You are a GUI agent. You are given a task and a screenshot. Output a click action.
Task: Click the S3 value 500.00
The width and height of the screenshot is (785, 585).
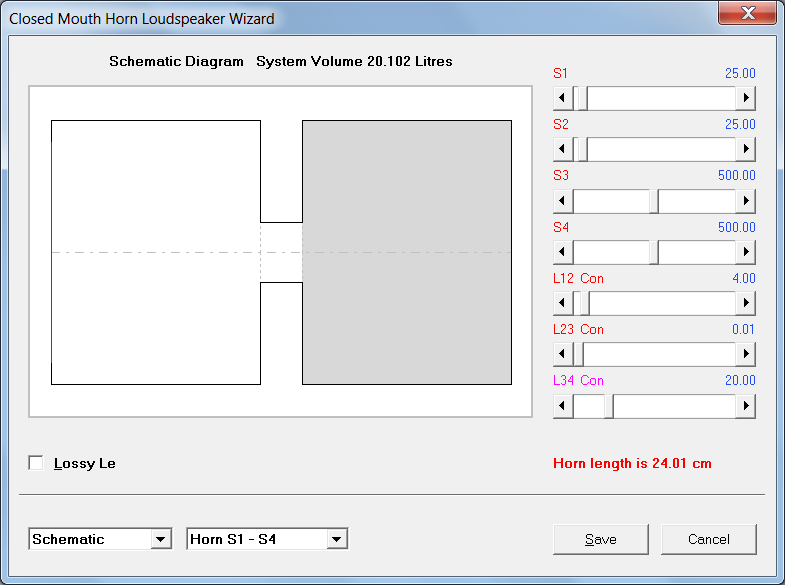[x=736, y=176]
